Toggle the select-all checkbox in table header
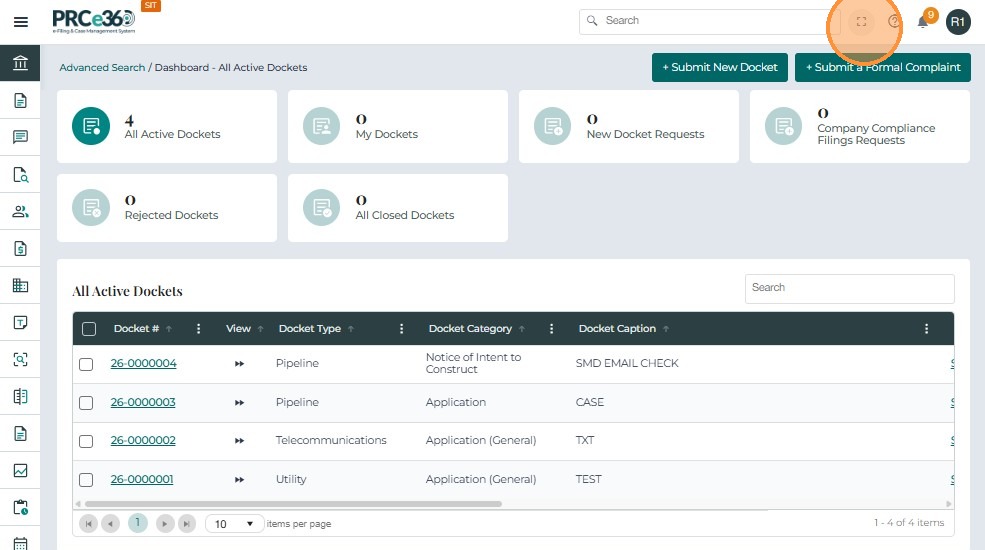The height and width of the screenshot is (550, 985). [89, 329]
